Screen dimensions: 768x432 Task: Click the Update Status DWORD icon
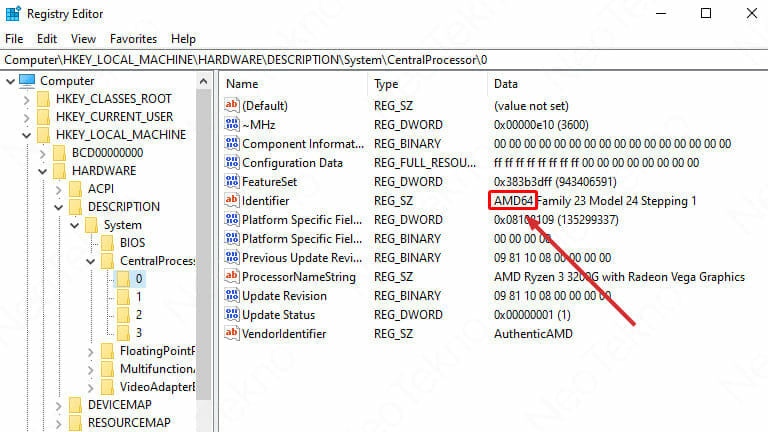click(232, 314)
